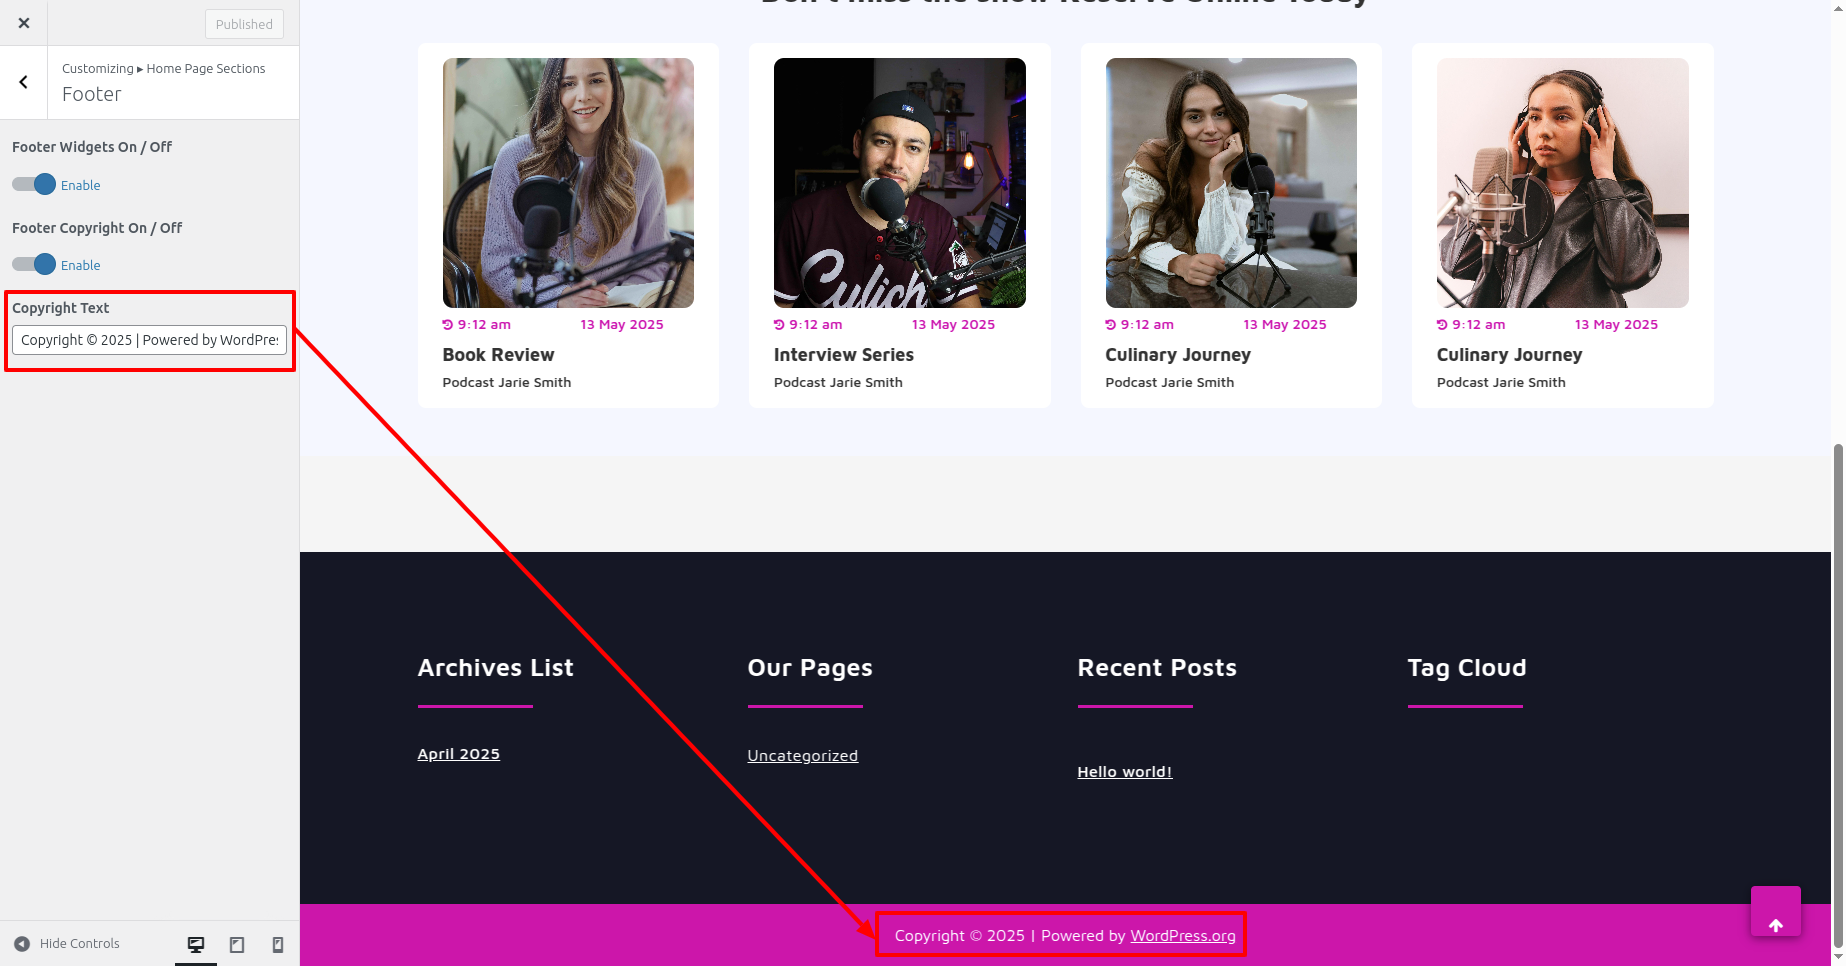Open the Hello world! recent post
The height and width of the screenshot is (966, 1846).
pyautogui.click(x=1124, y=772)
